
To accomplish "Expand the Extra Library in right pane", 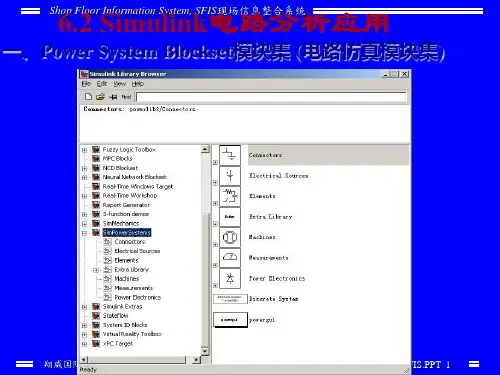I will pos(215,224).
